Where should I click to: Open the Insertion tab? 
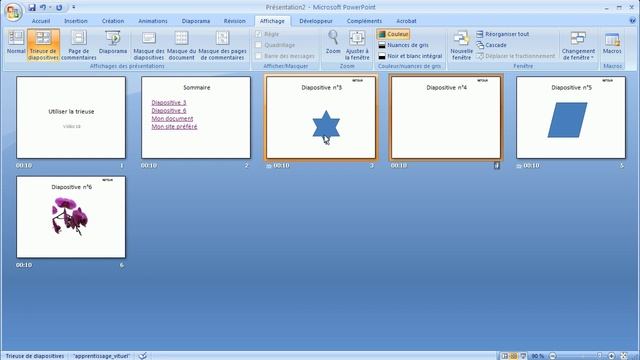(76, 21)
